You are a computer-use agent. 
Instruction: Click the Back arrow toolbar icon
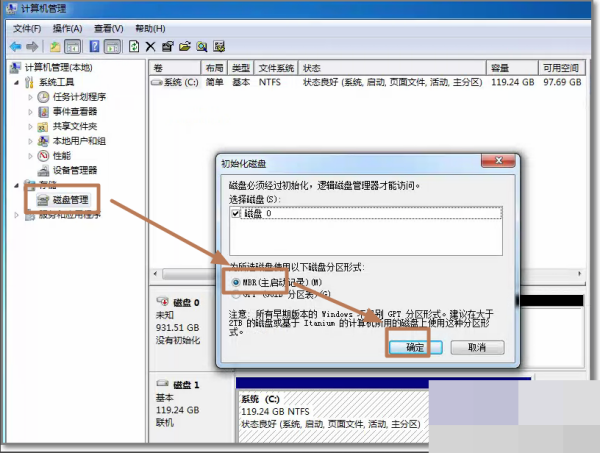[15, 47]
